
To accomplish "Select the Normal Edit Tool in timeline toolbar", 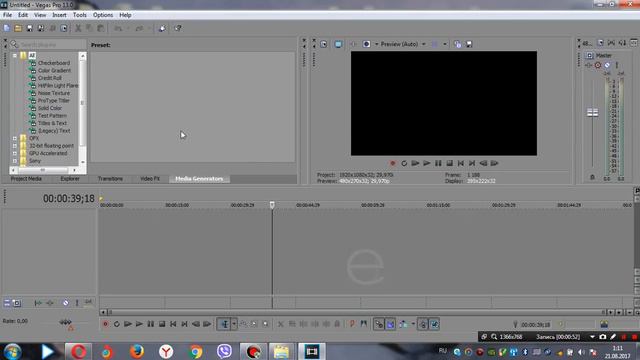I will [x=224, y=324].
